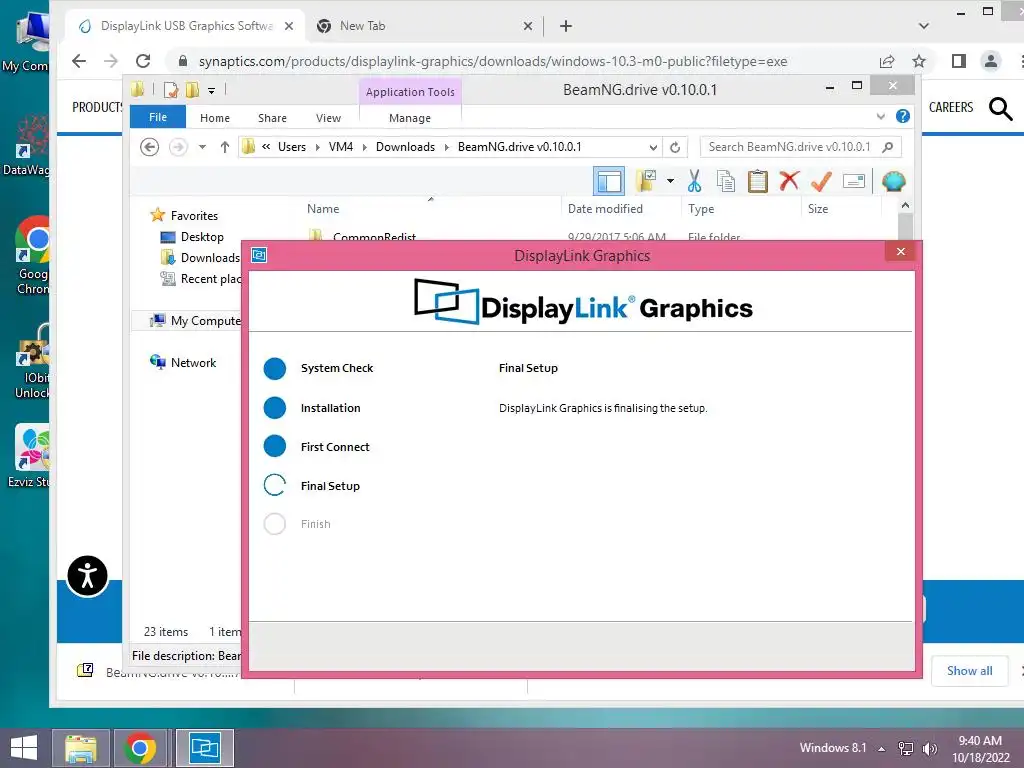Click the Windows Start button
Viewport: 1024px width, 768px height.
point(24,748)
